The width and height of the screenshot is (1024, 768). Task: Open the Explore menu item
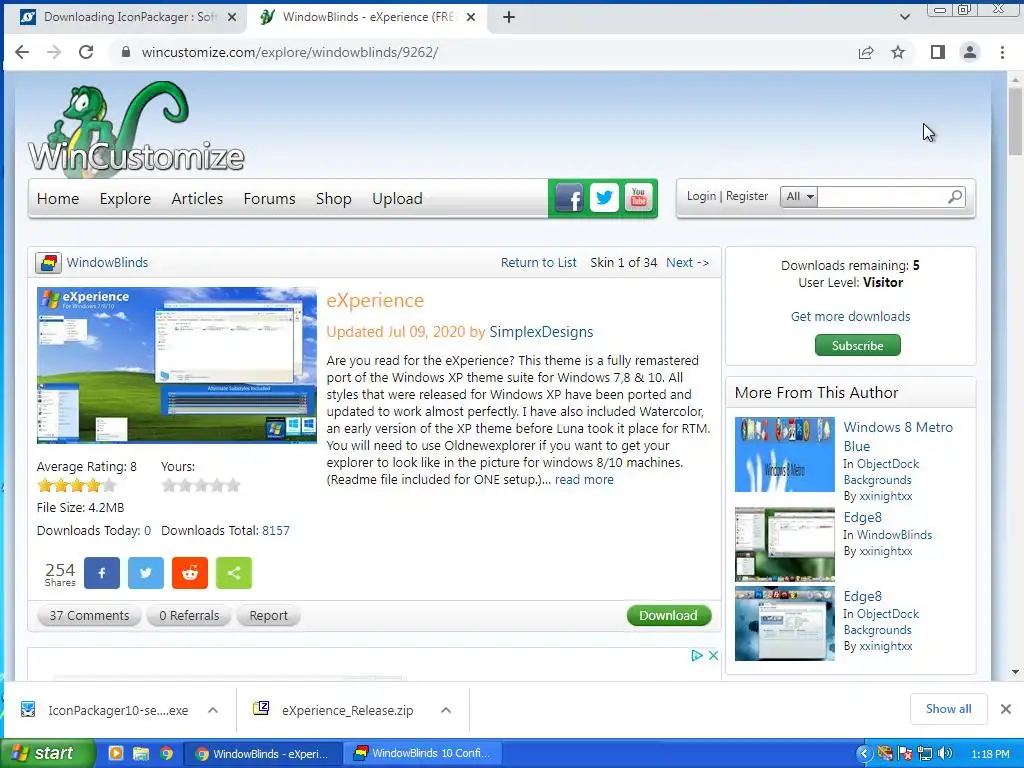click(x=125, y=199)
